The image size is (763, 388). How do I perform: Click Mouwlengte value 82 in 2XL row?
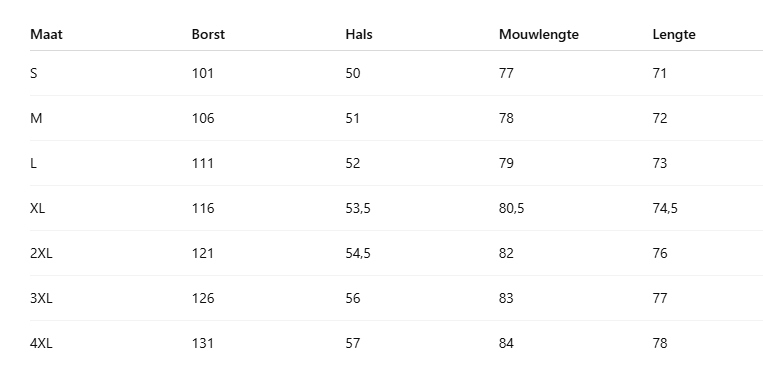point(506,253)
